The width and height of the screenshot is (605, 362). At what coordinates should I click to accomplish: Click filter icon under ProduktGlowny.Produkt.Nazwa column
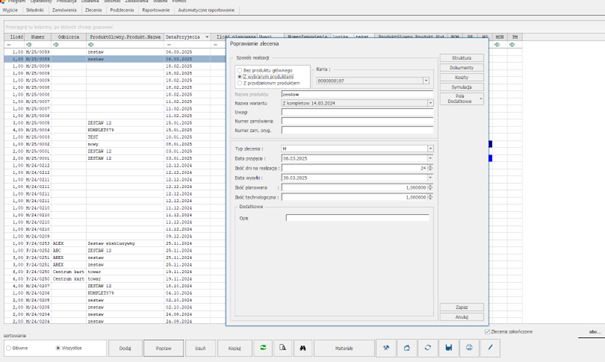tap(91, 45)
